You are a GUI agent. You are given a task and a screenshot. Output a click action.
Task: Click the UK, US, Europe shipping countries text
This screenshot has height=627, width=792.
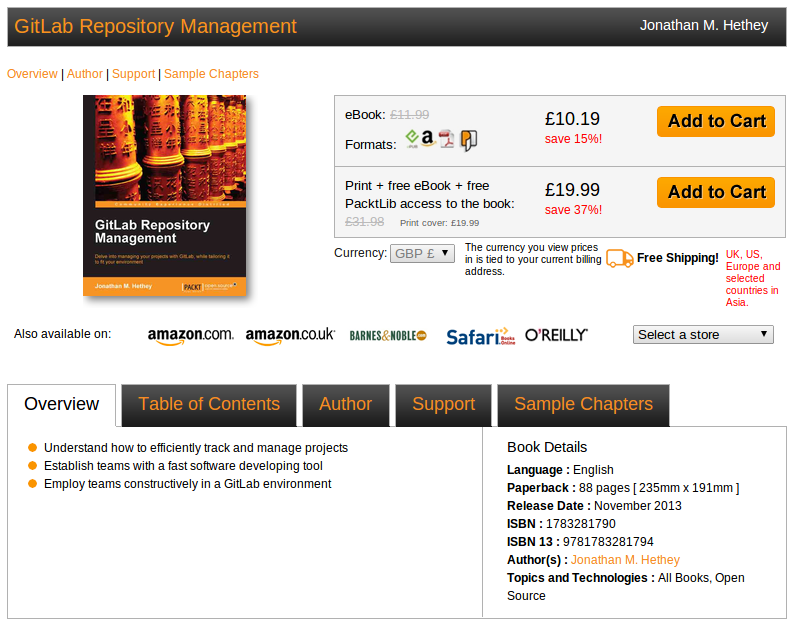[753, 278]
